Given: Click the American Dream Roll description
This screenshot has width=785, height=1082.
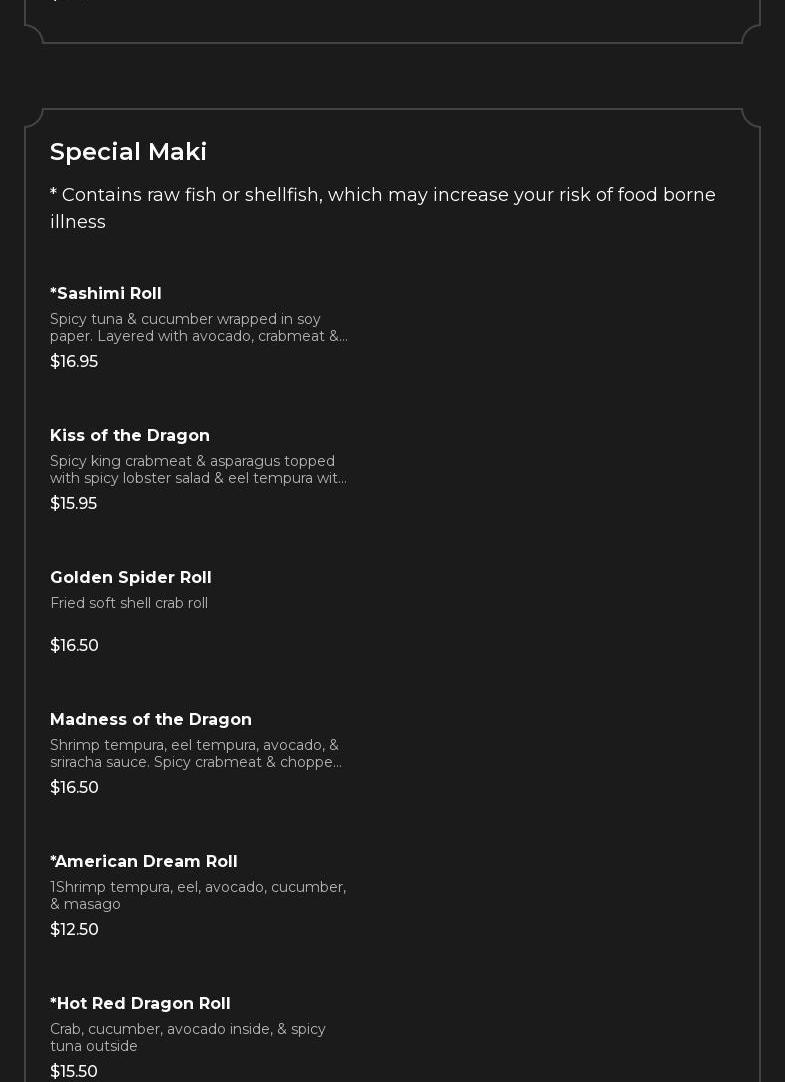Looking at the screenshot, I should click(198, 895).
